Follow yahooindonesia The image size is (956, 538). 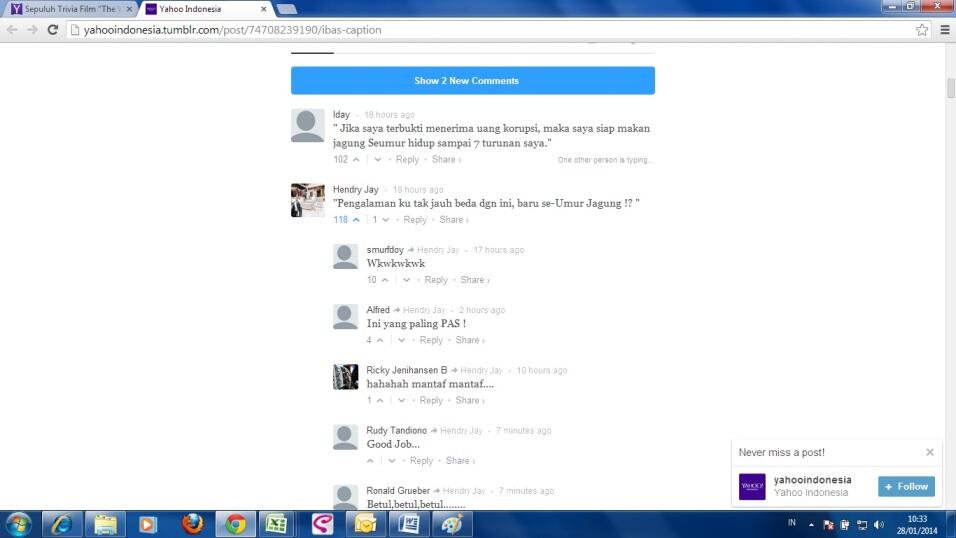[x=906, y=486]
